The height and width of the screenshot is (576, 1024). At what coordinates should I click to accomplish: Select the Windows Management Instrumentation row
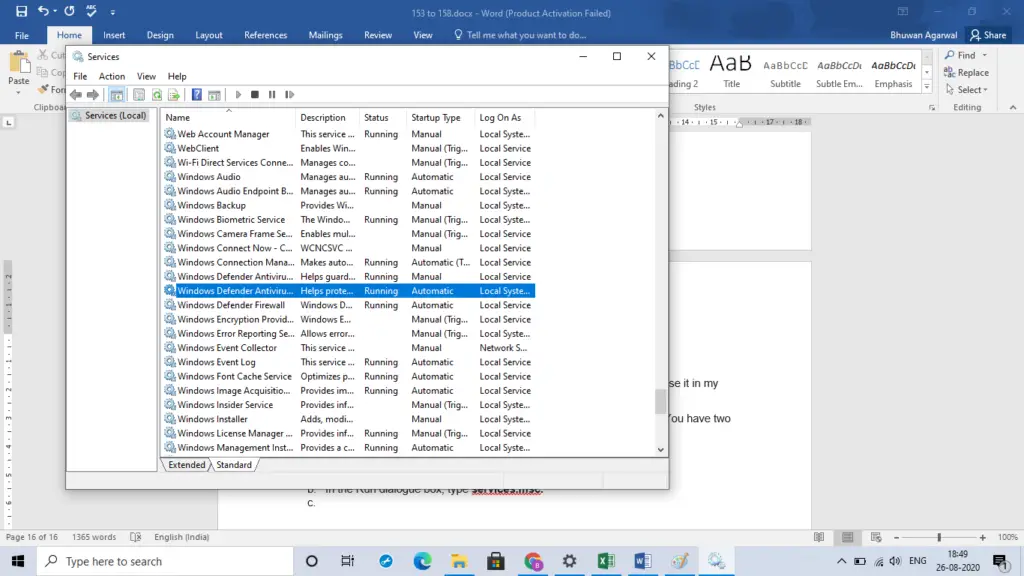tap(349, 448)
